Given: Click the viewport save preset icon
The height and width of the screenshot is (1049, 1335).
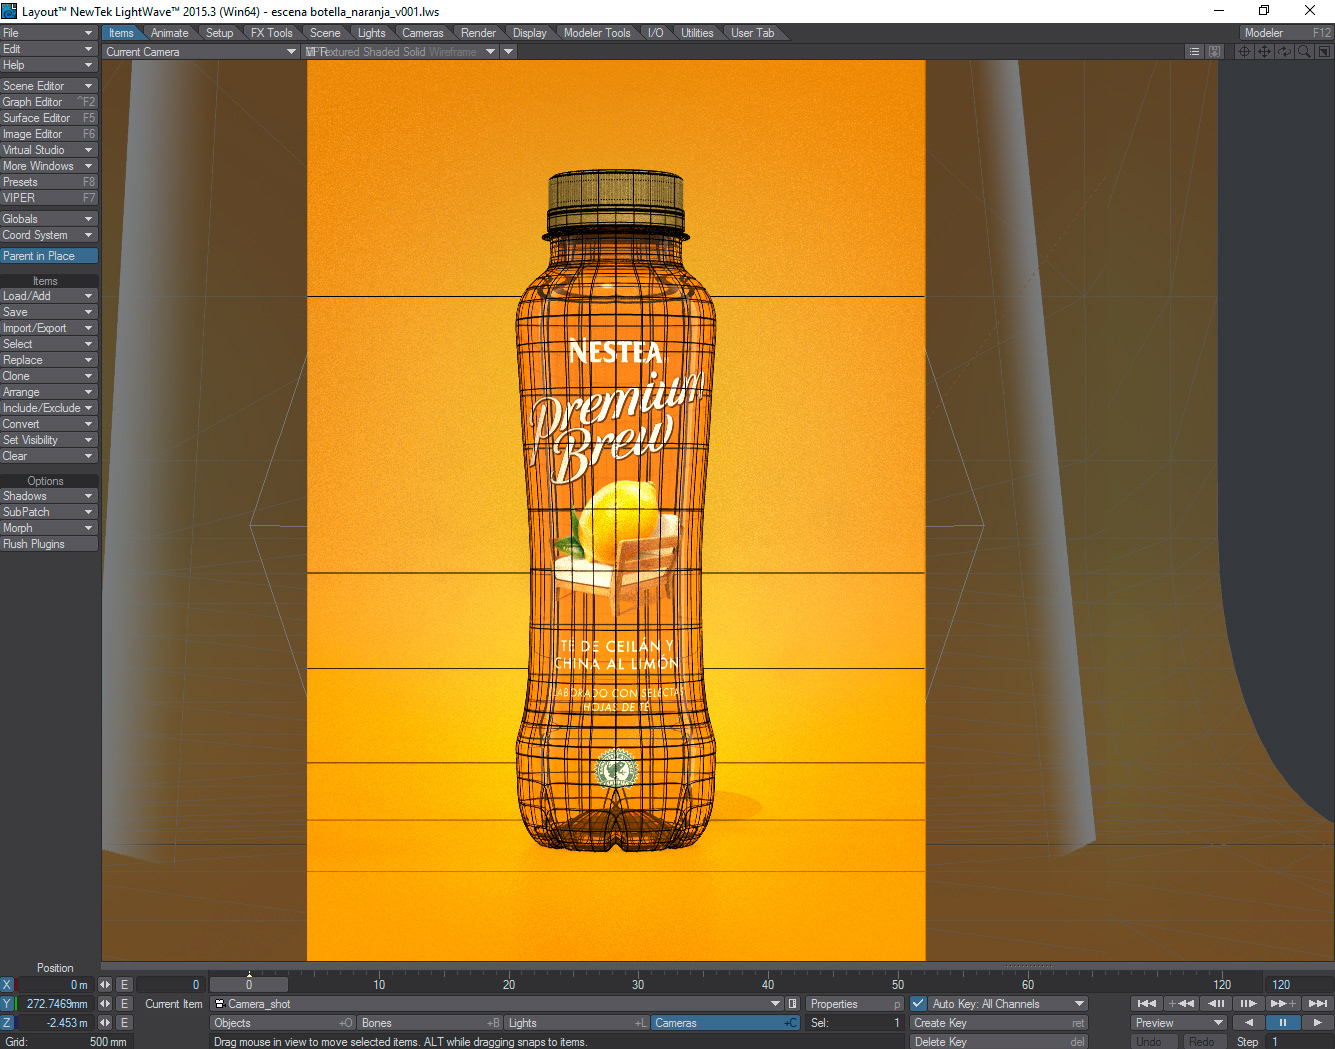Looking at the screenshot, I should click(1214, 52).
